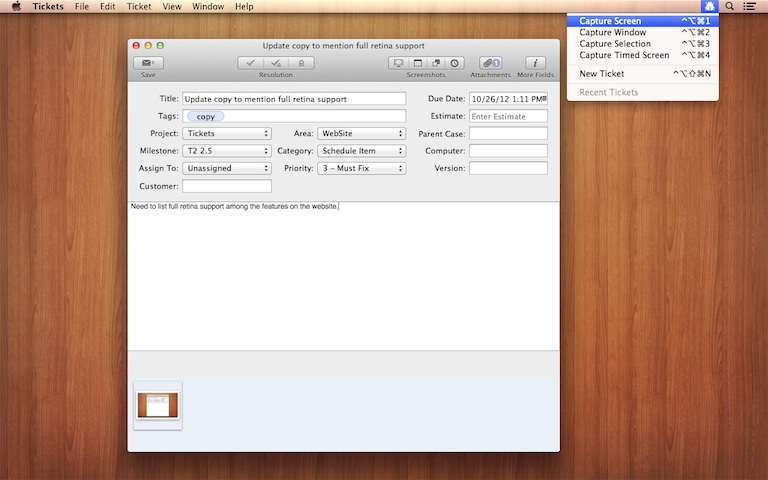
Task: Click the window capture icon under Screenshots
Action: 418,63
